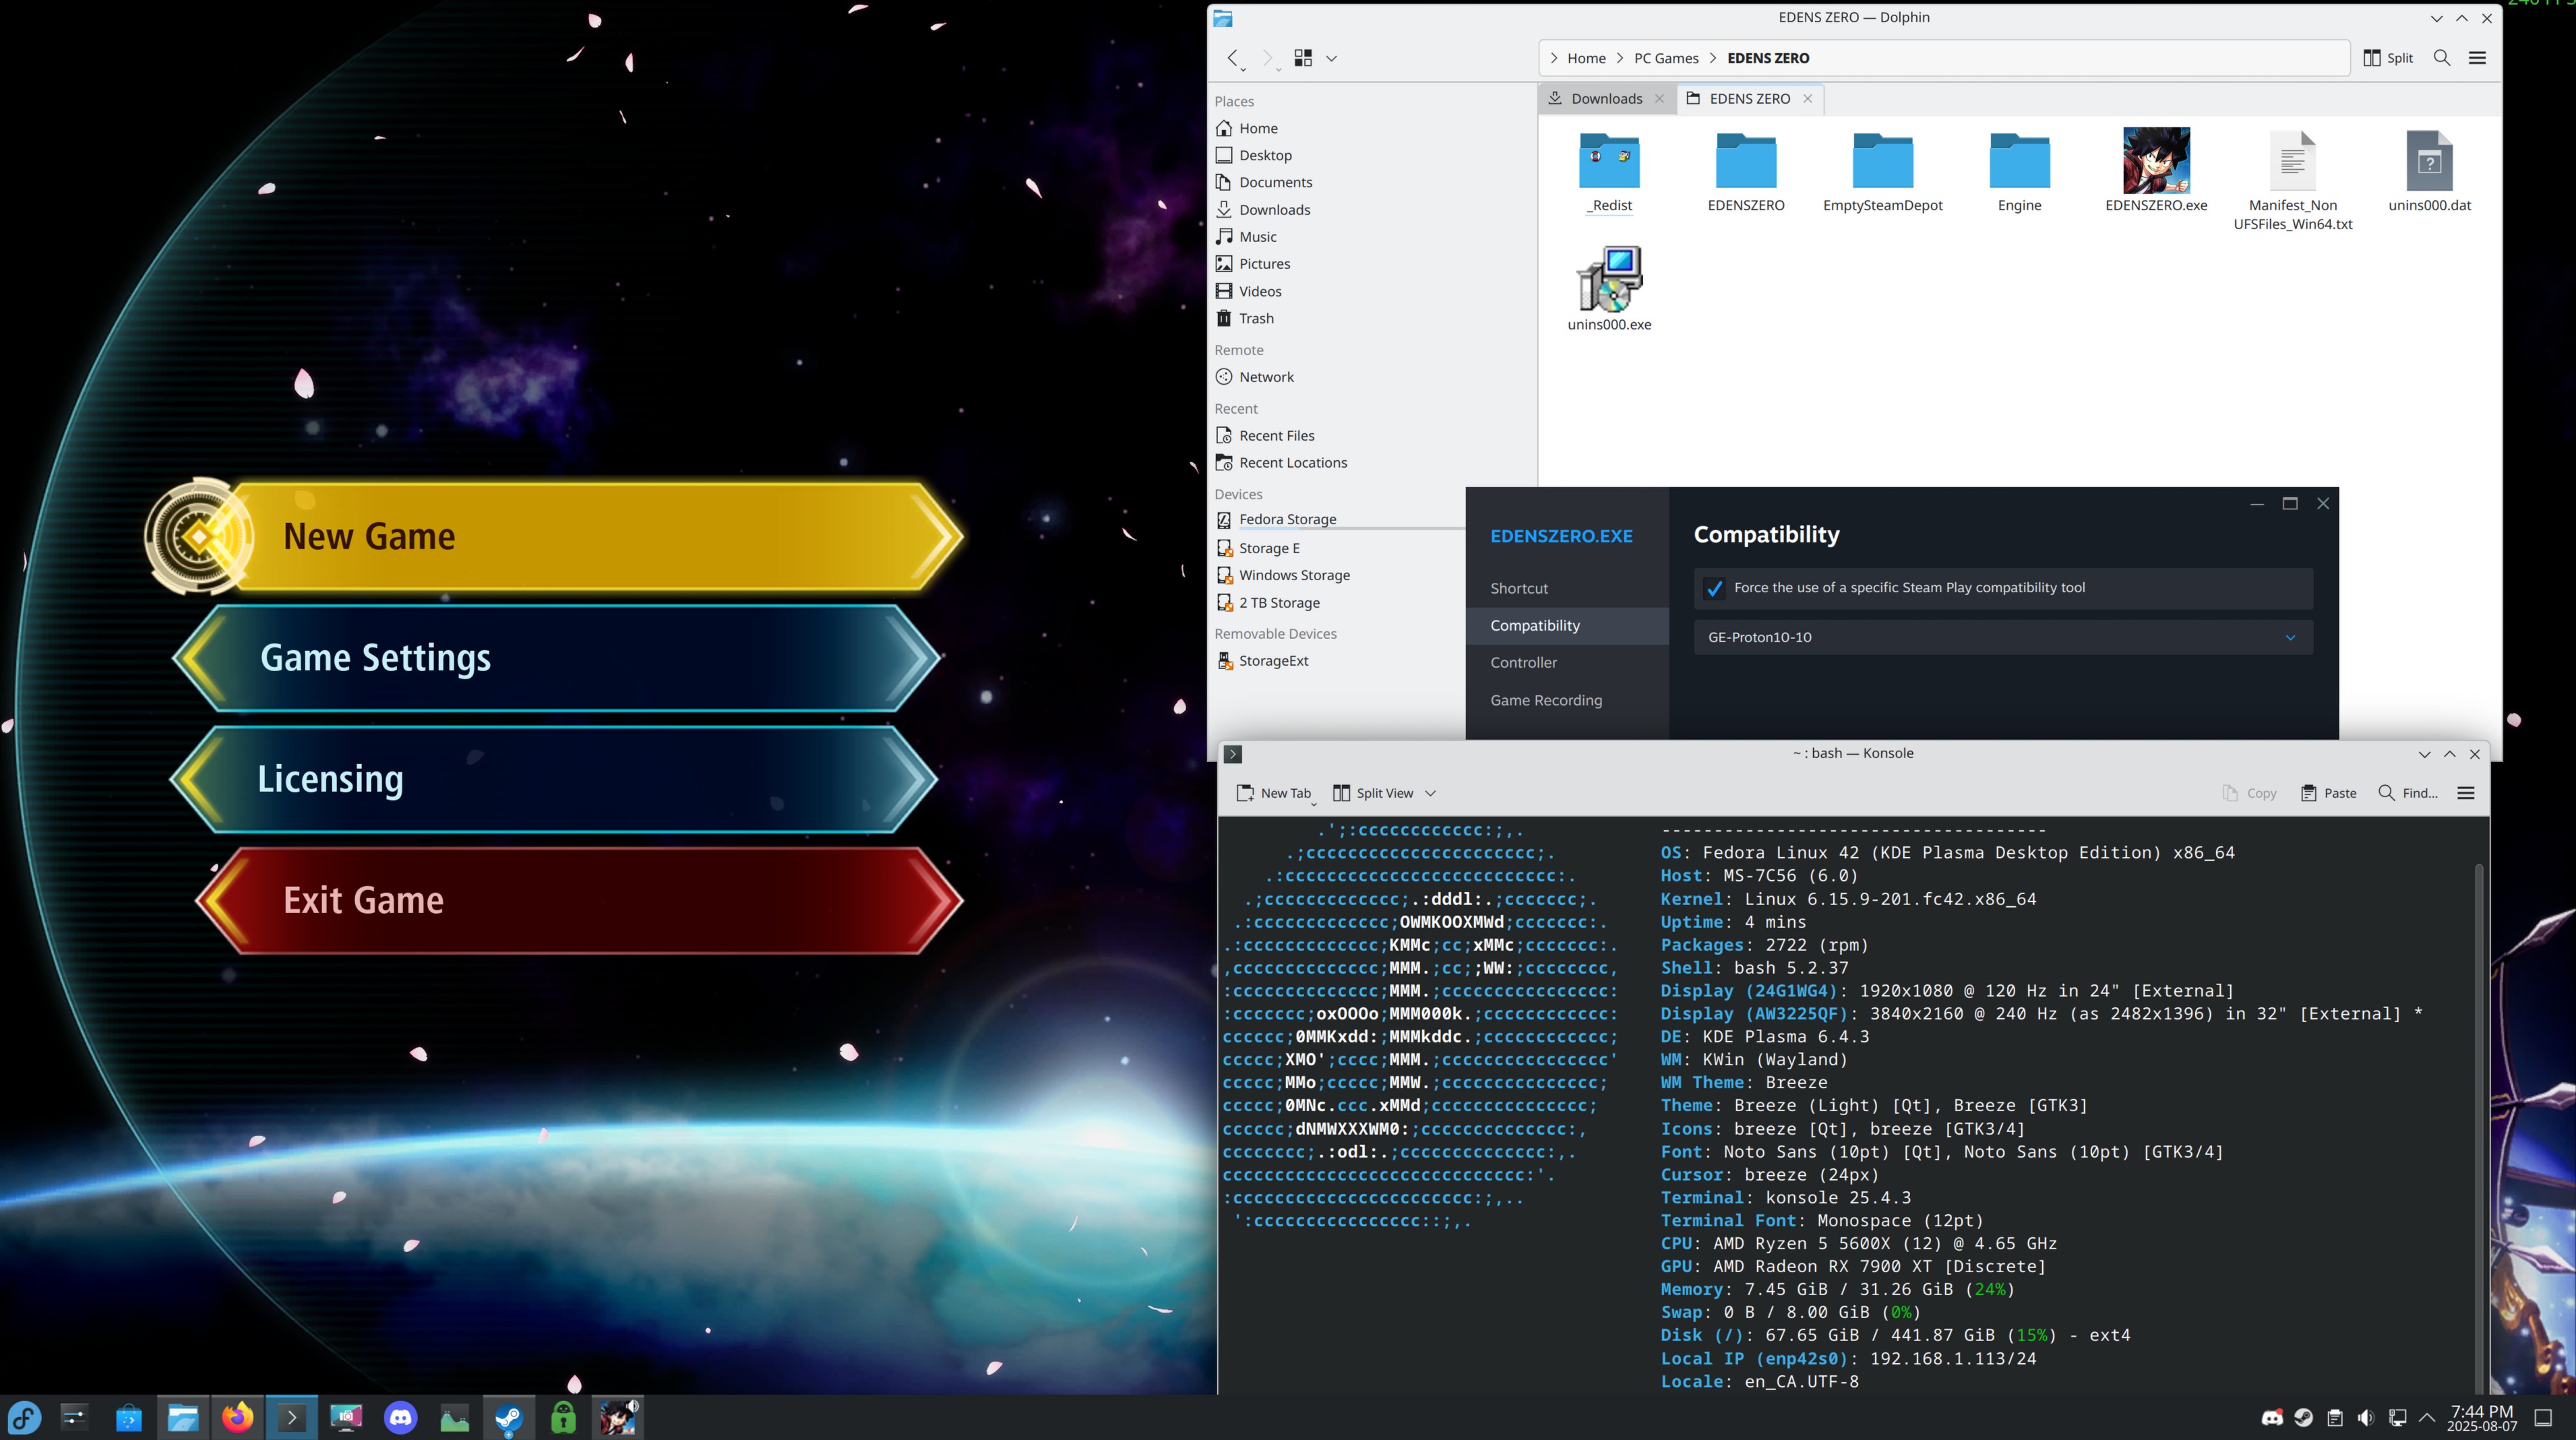Screen dimensions: 2576x1440
Task: Open Dolphin file manager taskbar icon
Action: pyautogui.click(x=183, y=1417)
